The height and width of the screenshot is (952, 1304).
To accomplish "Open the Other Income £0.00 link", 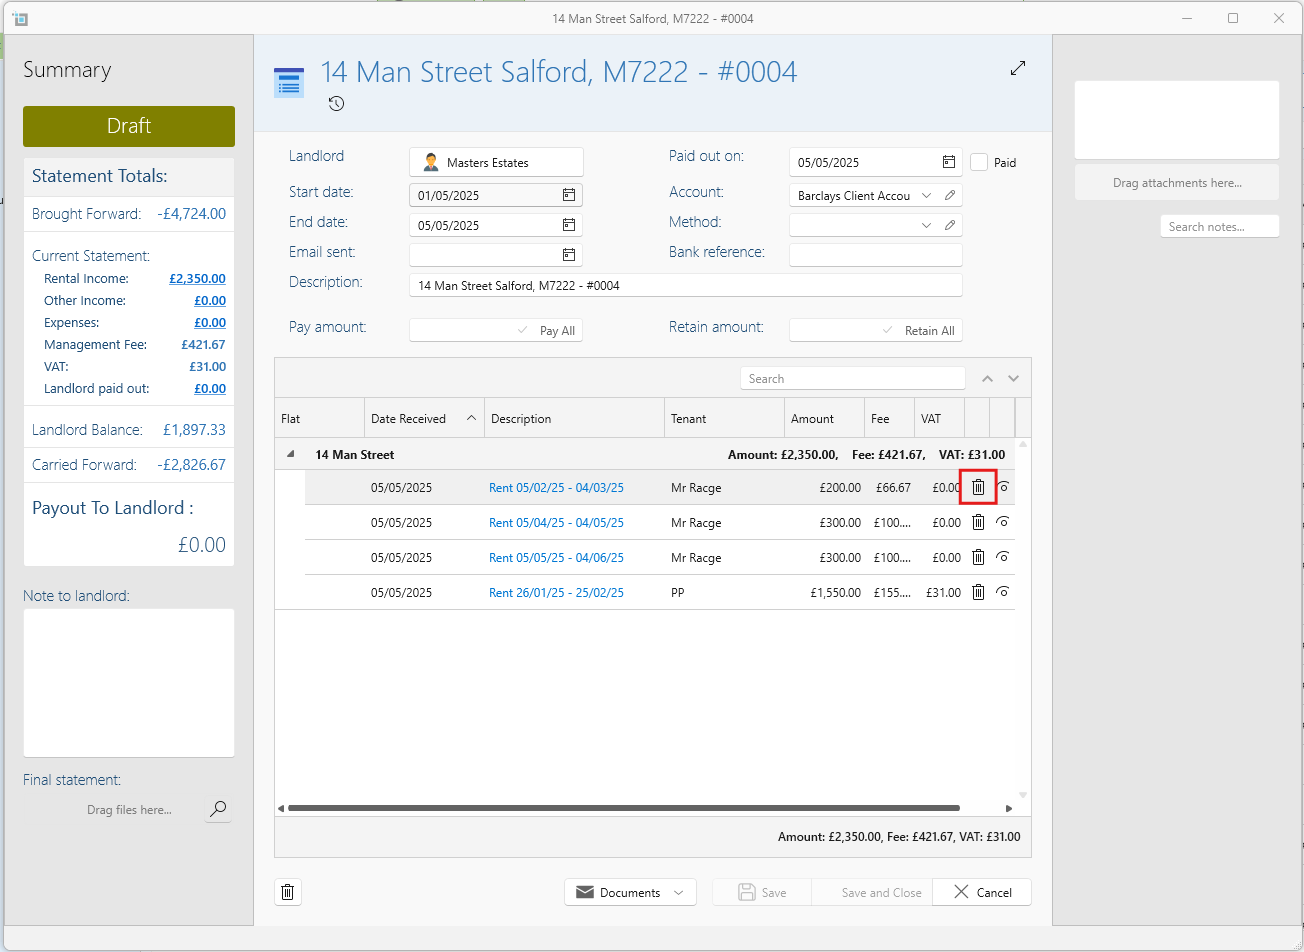I will [x=210, y=301].
